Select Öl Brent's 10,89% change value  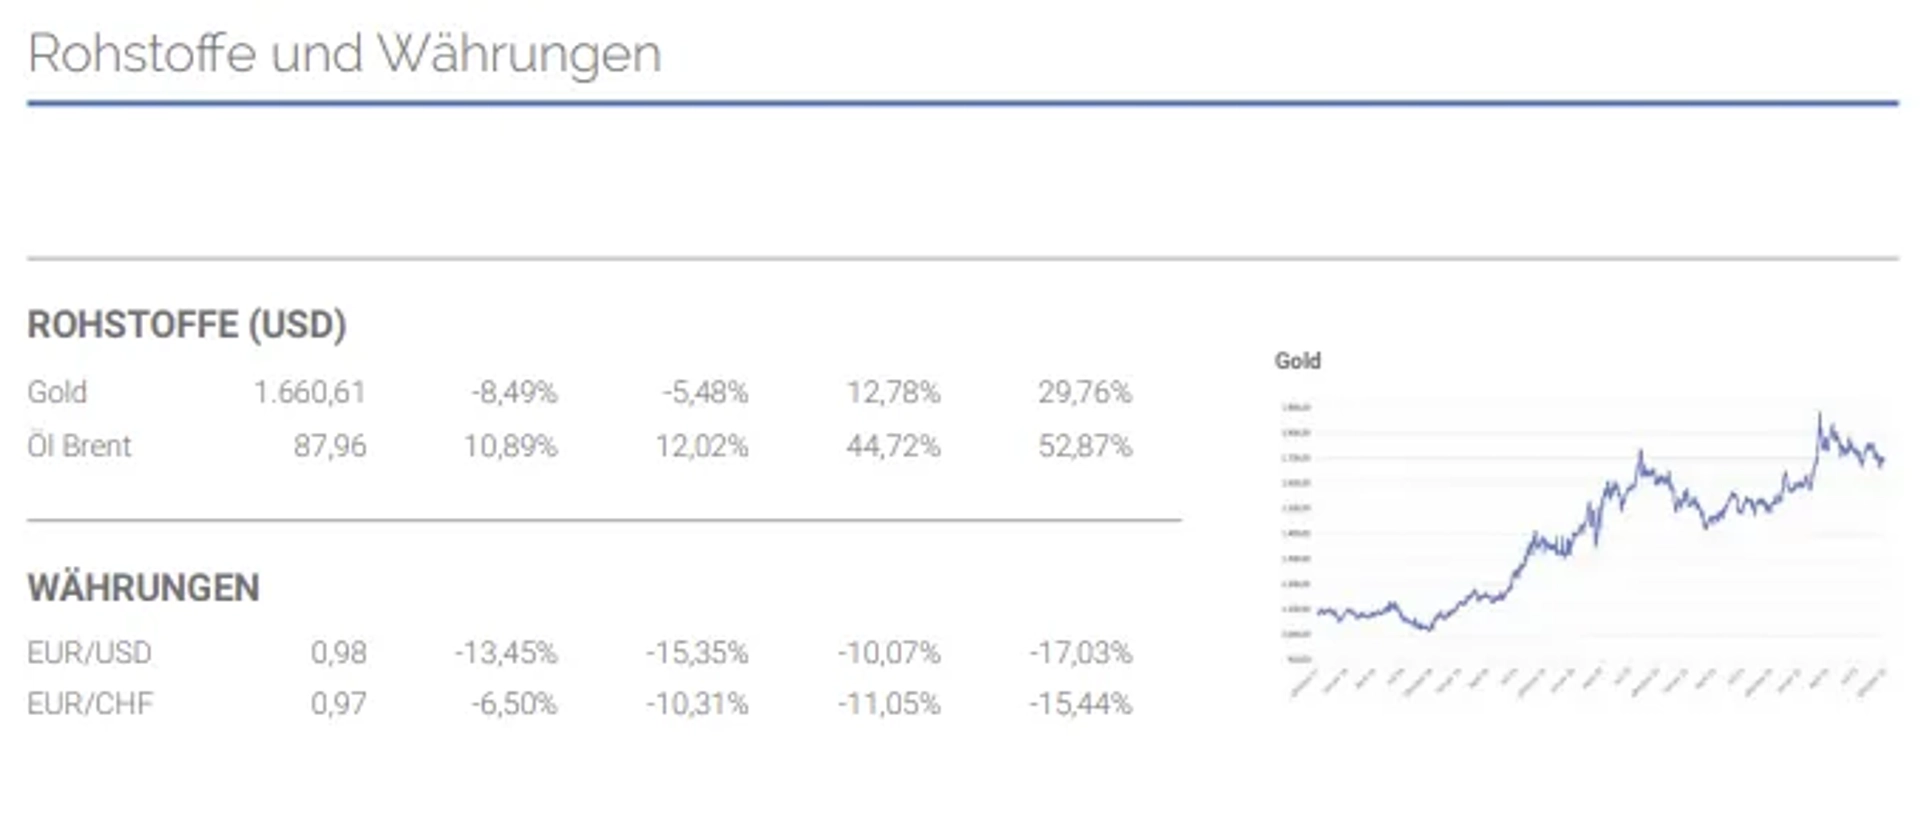pos(510,446)
